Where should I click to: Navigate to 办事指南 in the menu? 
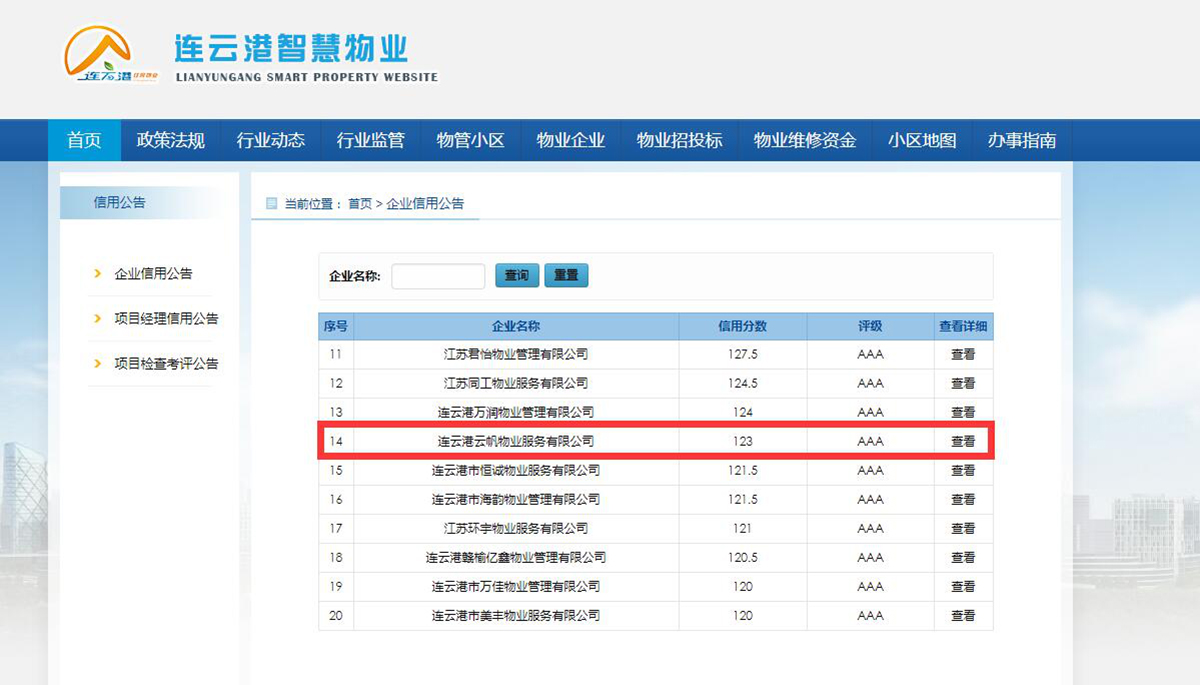(x=1021, y=141)
